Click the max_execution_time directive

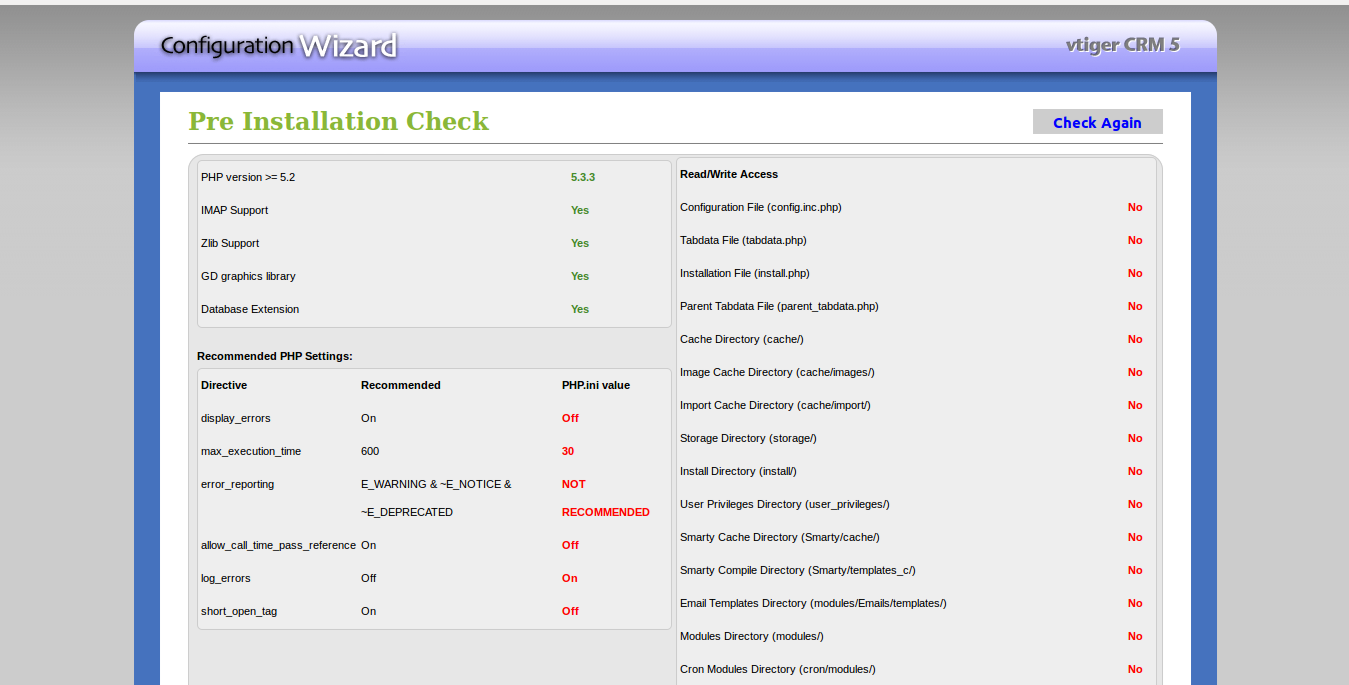pyautogui.click(x=251, y=451)
